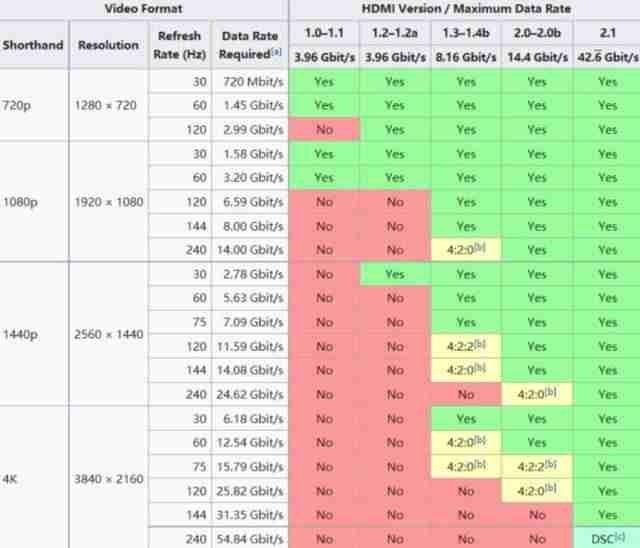Click 1440p 30 Hz Yes cell under 1.2–1.2a
Viewport: 640px width, 548px height.
point(395,274)
